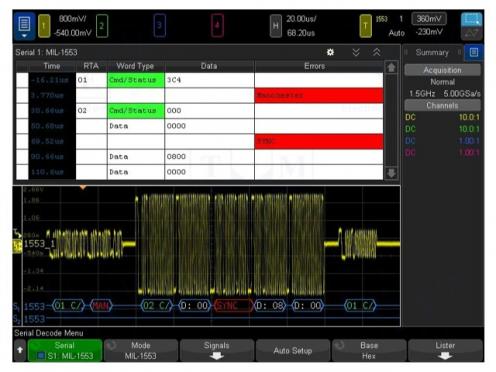Click the lister scroll up arrow

pos(391,68)
